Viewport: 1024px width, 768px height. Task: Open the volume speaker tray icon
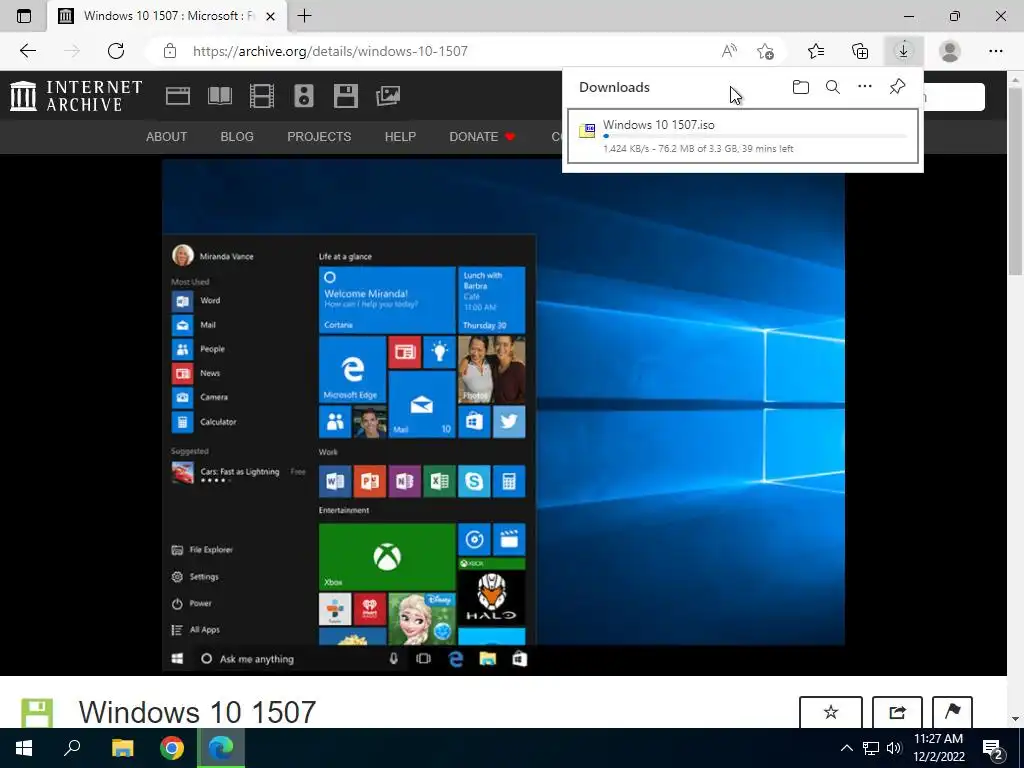894,748
